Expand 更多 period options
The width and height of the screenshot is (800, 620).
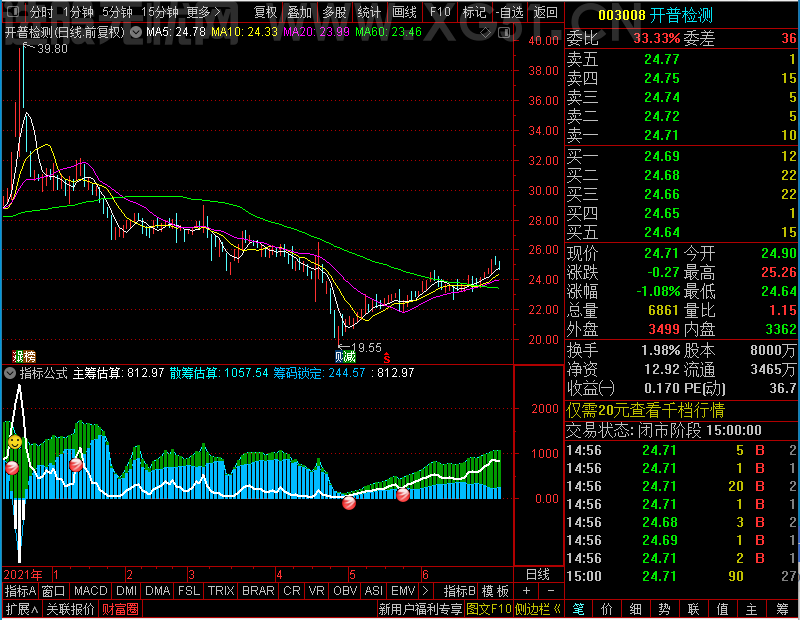click(x=203, y=12)
